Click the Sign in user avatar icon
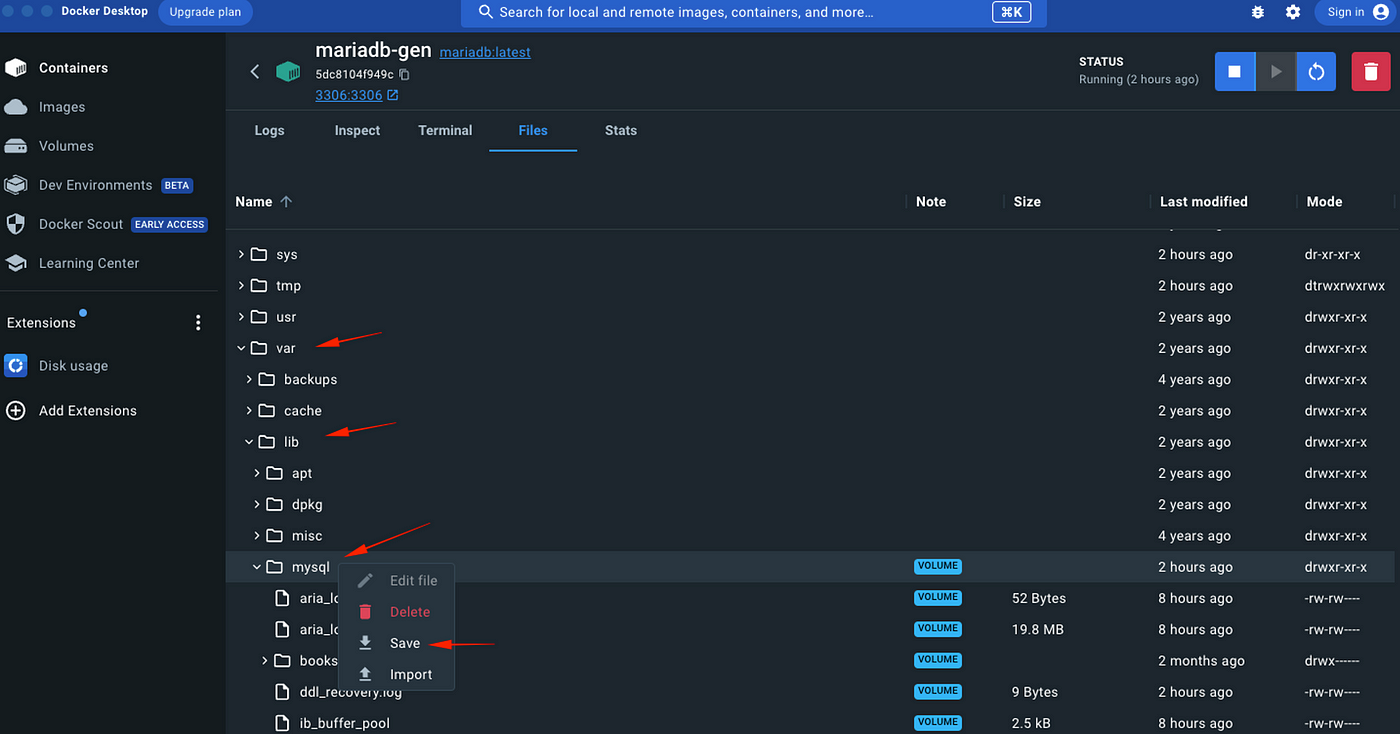 [x=1381, y=12]
